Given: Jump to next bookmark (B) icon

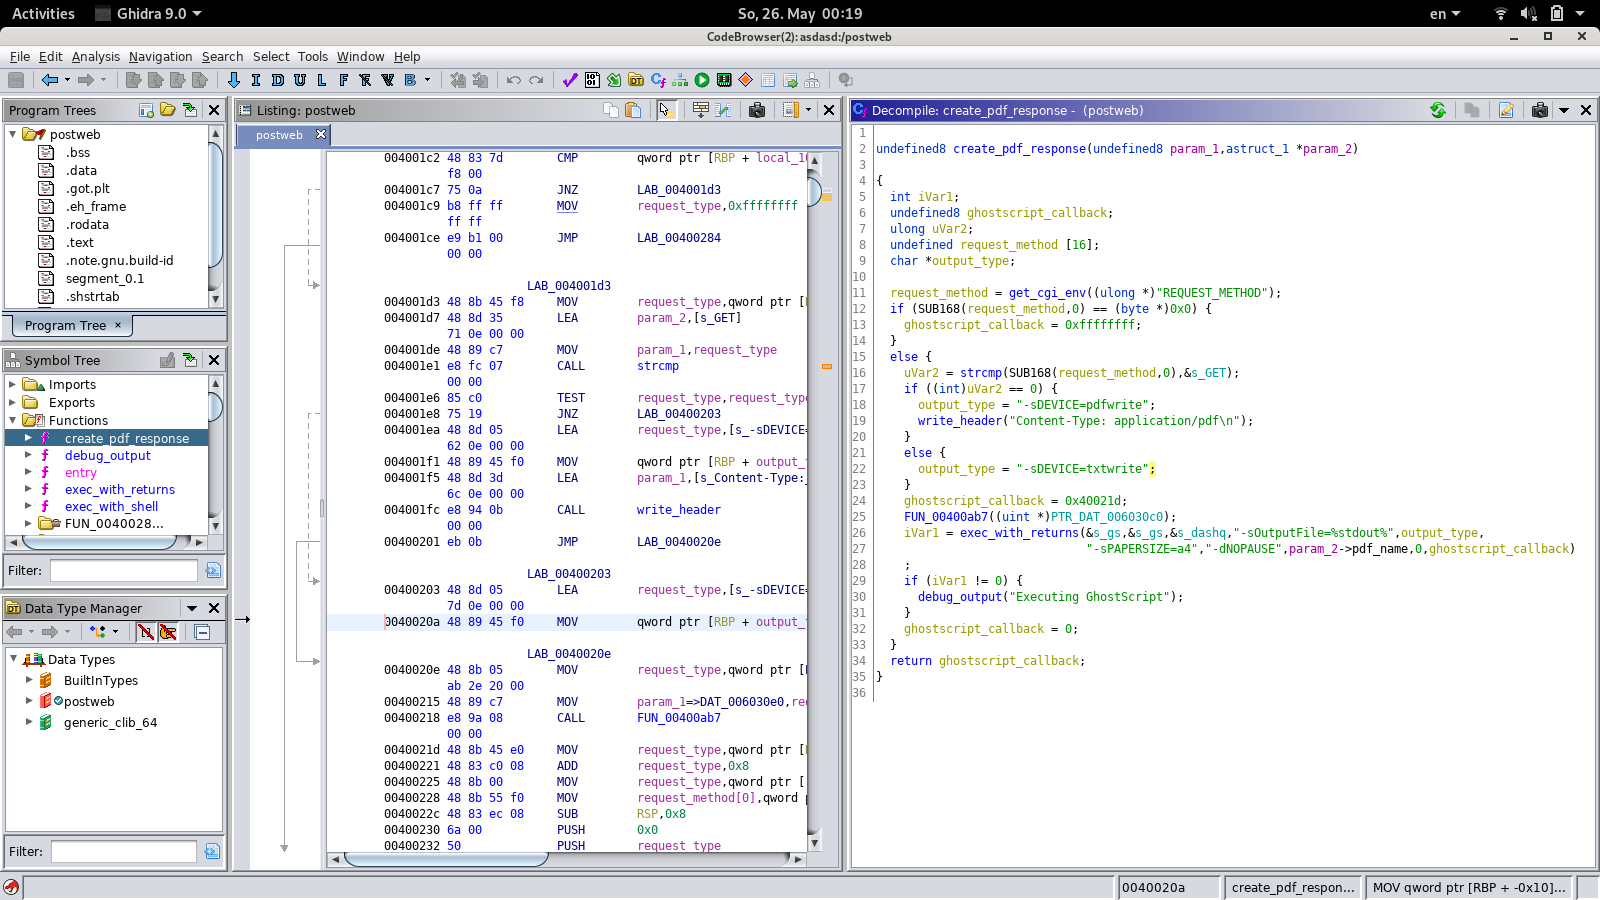Looking at the screenshot, I should [x=410, y=80].
